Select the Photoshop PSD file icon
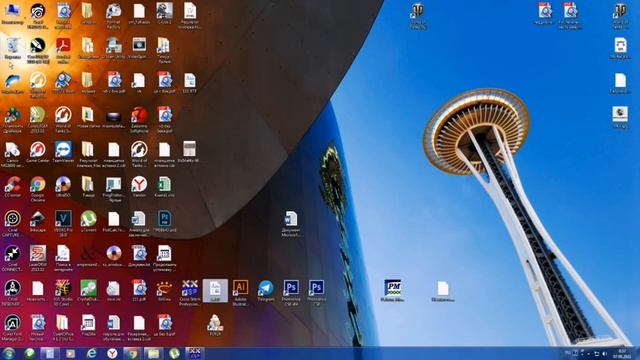 [164, 222]
